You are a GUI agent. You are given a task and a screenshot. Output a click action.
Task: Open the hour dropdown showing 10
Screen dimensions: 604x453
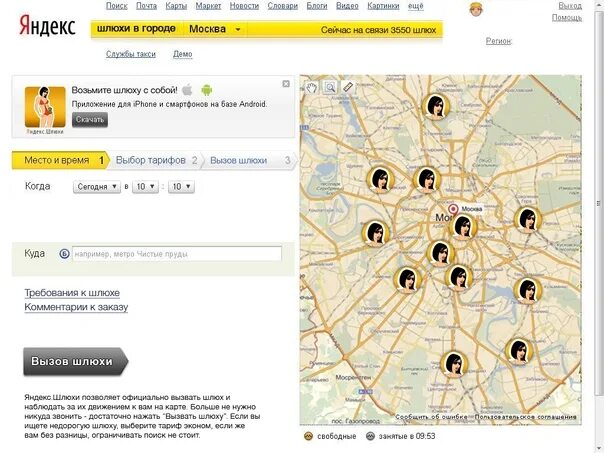click(x=145, y=187)
